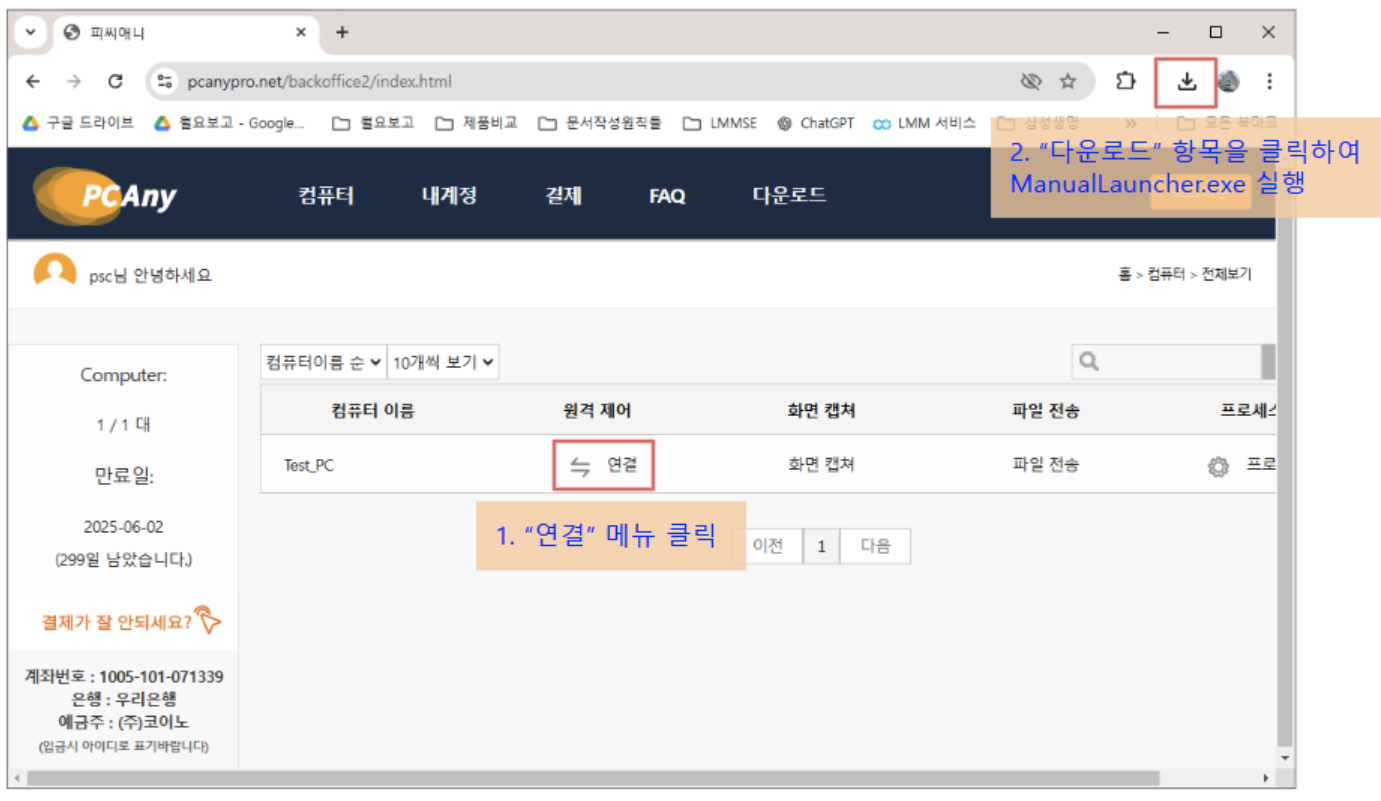Click the 화면 캡처 link for Test_PC
Screen dimensions: 1381x801
[821, 465]
